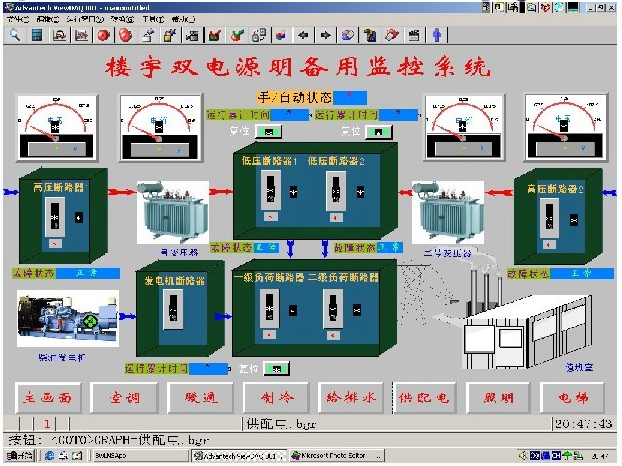Click the right arrow navigation icon
This screenshot has width=622, height=466.
pos(324,35)
